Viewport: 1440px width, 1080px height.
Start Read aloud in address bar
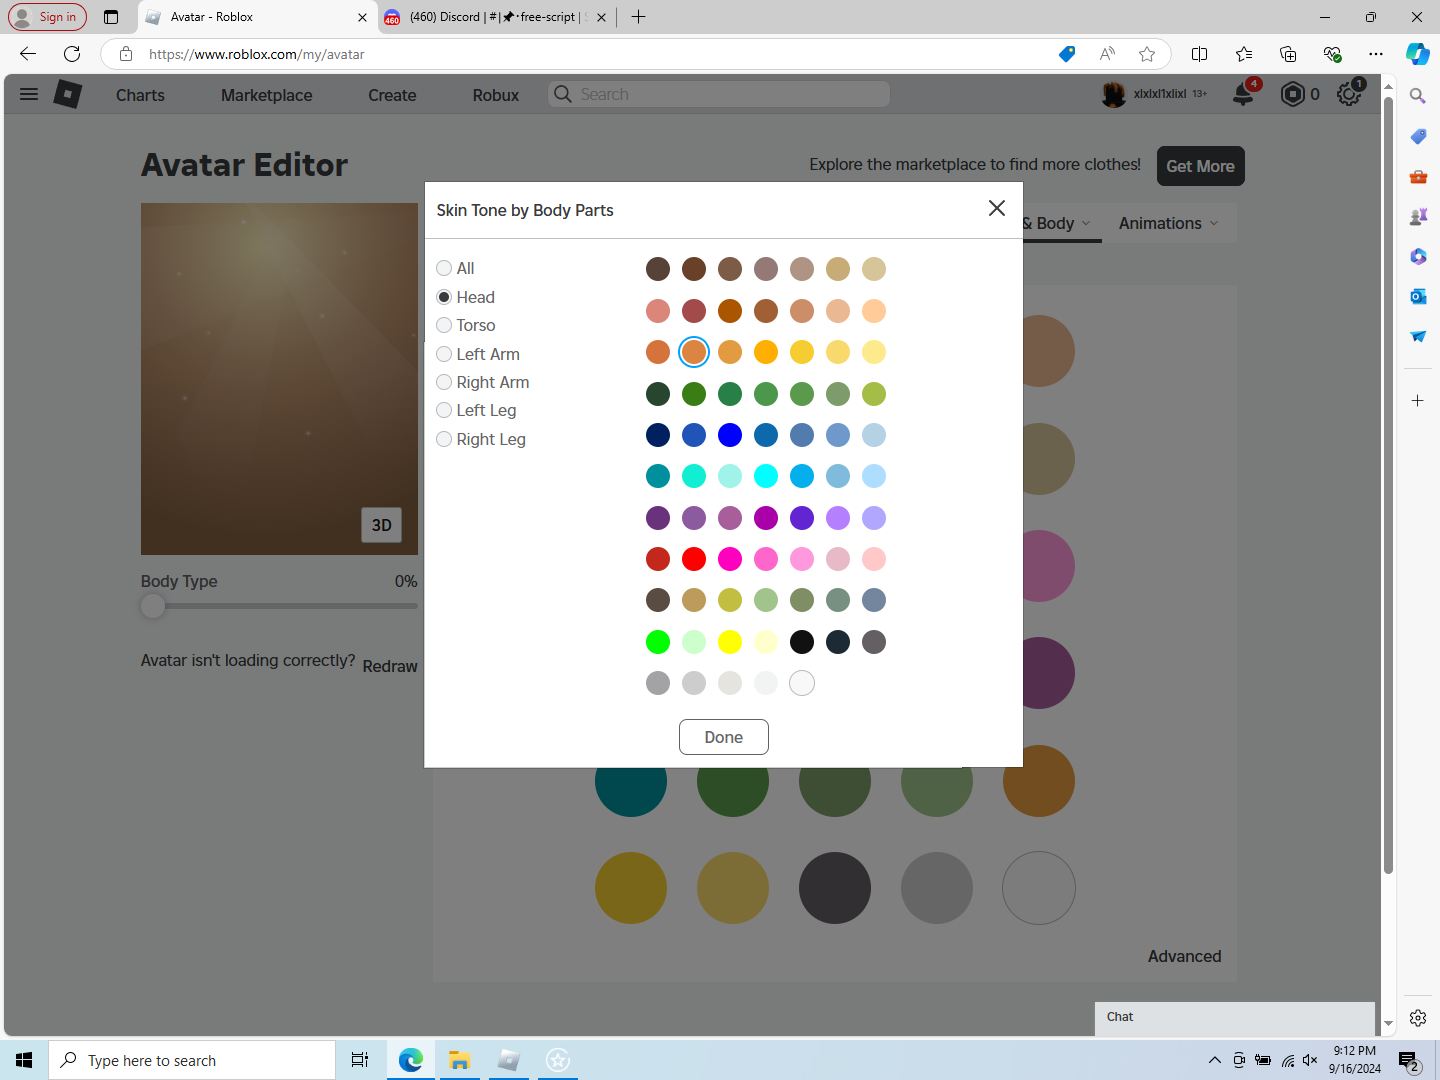1107,54
